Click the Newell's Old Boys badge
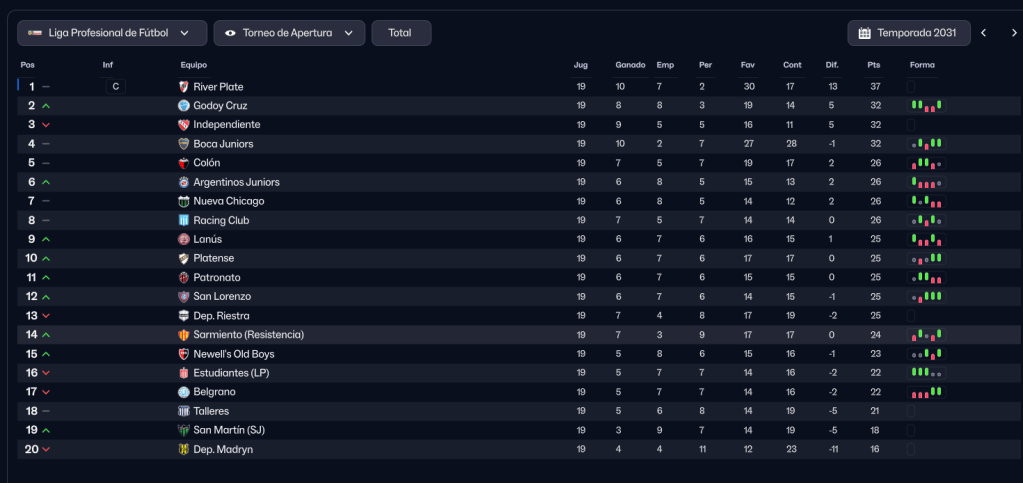The height and width of the screenshot is (483, 1023). [x=183, y=354]
